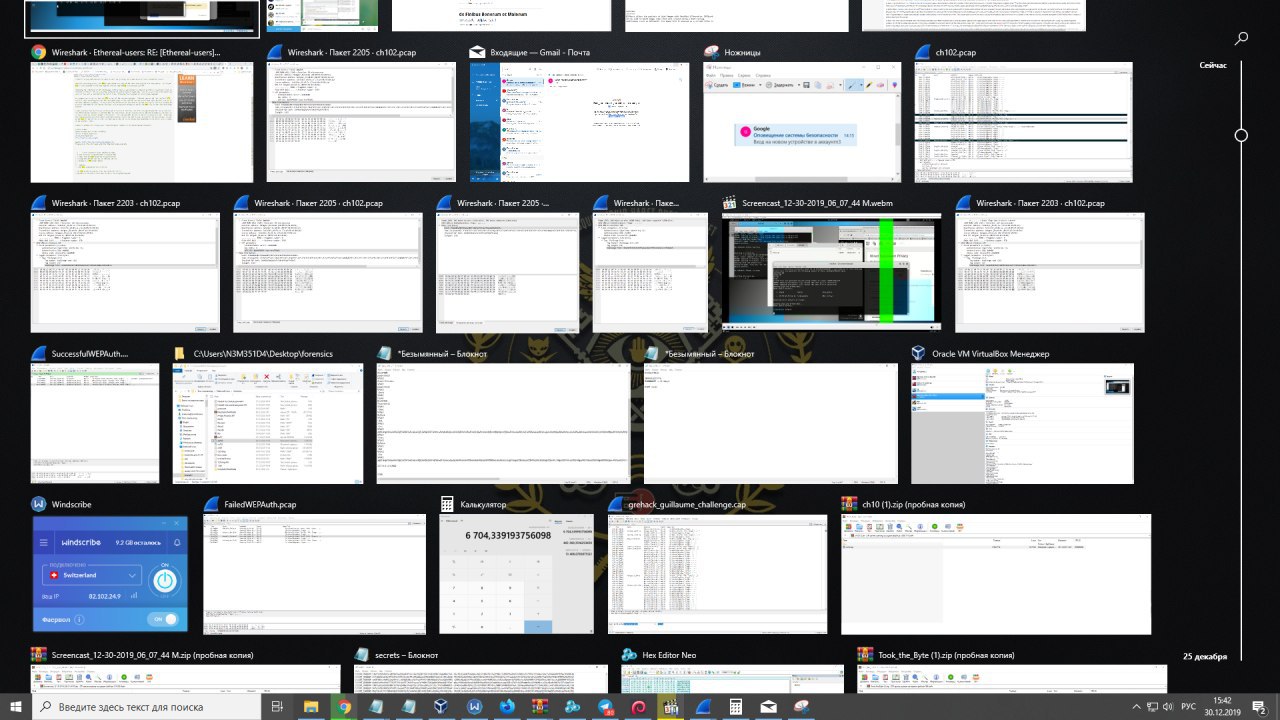Switch to SuccessfulWEPAuth Wireshark thumbnail
This screenshot has width=1280, height=720.
click(x=95, y=423)
